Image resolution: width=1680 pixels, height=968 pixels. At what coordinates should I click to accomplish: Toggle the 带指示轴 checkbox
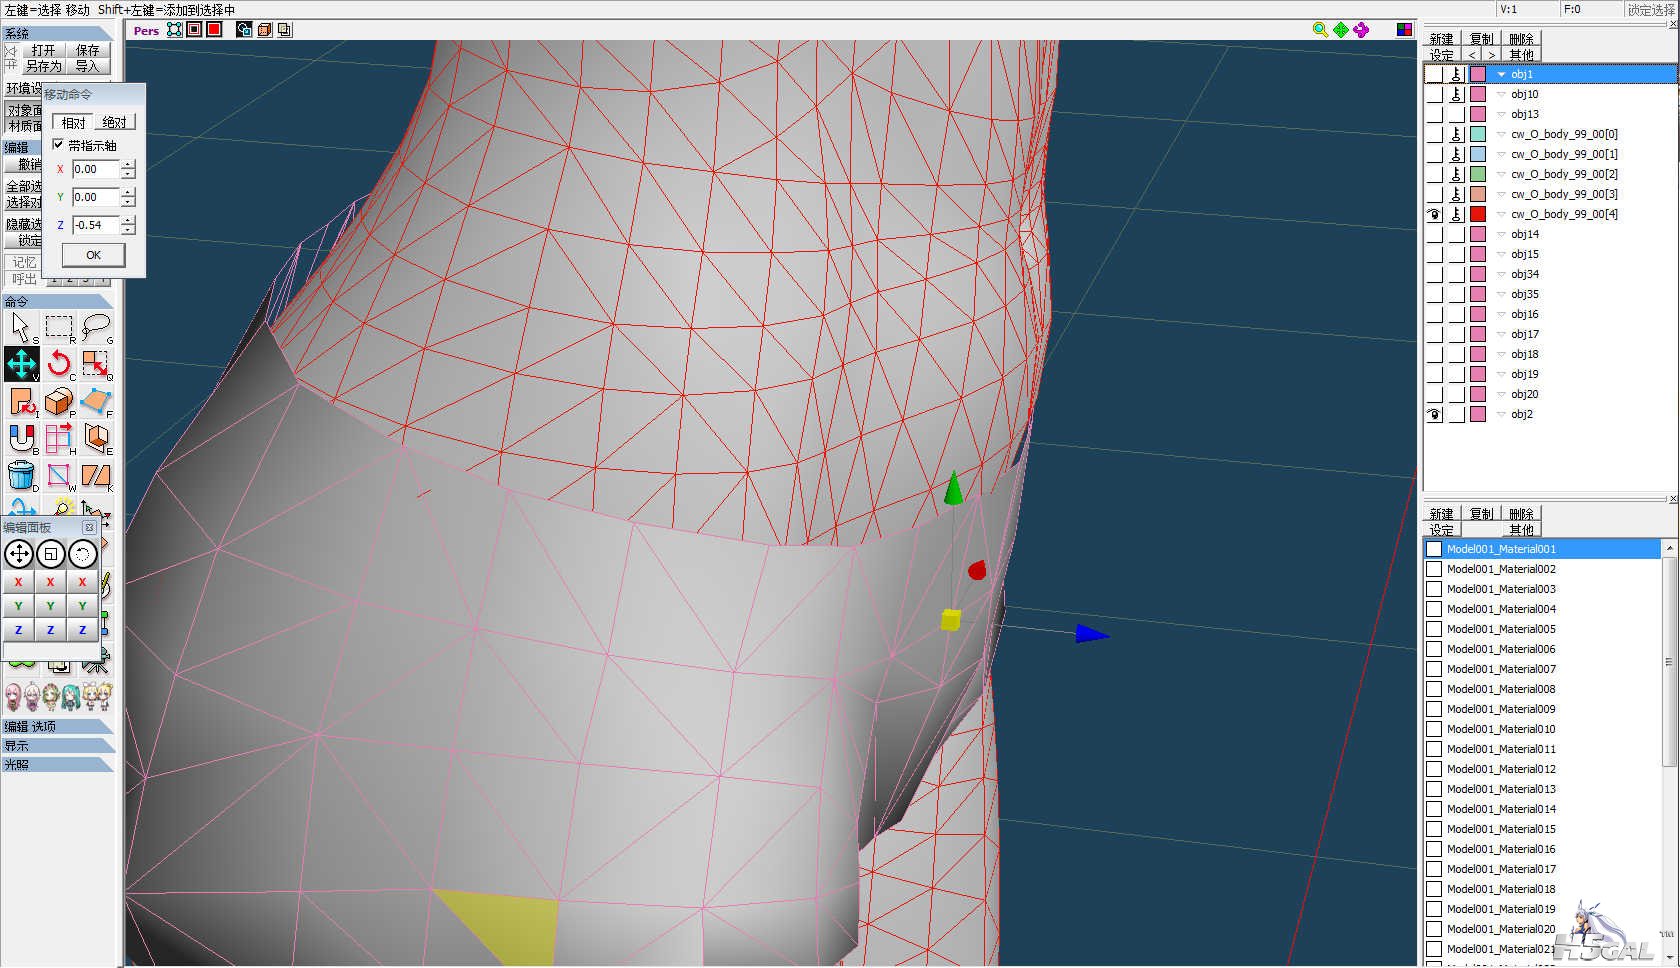coord(58,145)
